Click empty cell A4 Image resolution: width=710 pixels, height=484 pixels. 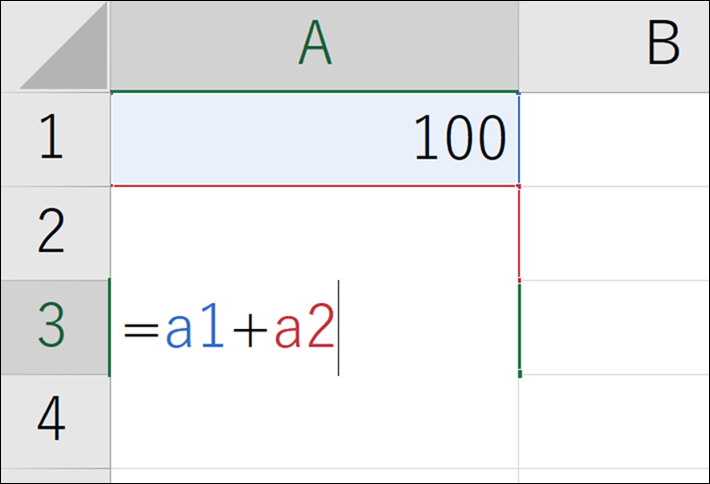[x=314, y=421]
